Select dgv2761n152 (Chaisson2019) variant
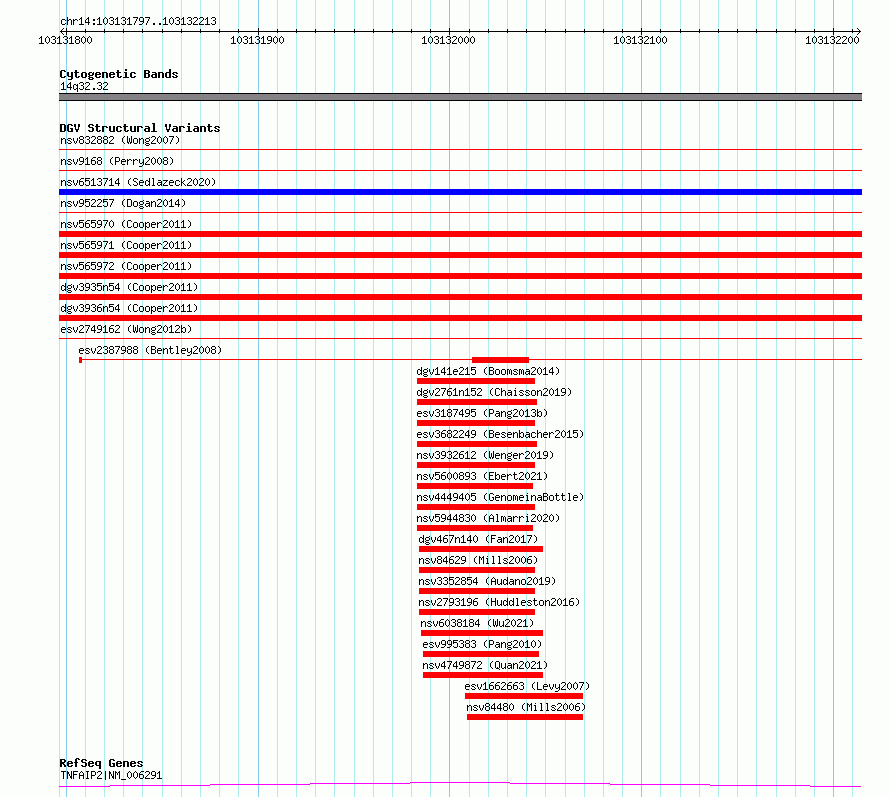Screen dimensions: 890x797 pos(494,392)
